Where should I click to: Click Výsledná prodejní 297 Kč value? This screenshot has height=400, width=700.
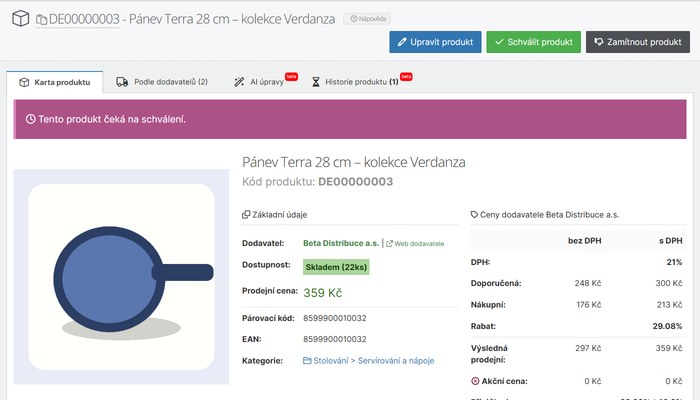point(588,348)
